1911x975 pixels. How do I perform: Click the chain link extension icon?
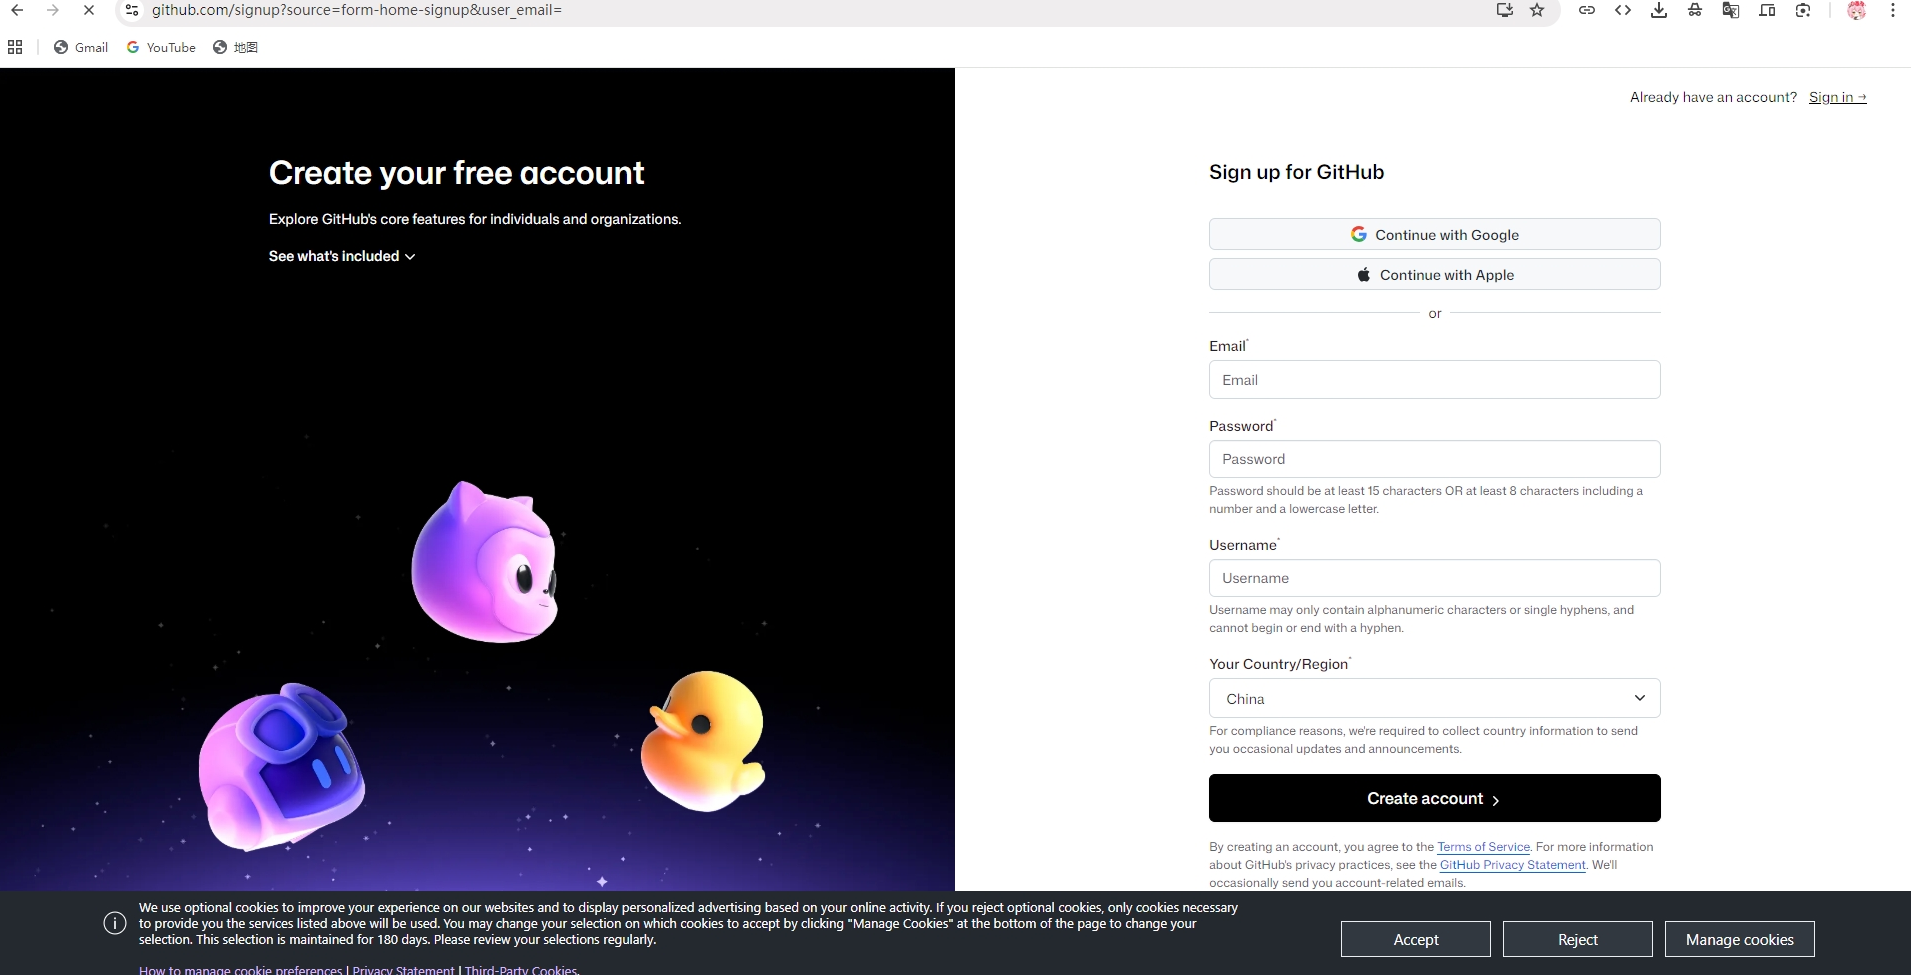[1587, 10]
